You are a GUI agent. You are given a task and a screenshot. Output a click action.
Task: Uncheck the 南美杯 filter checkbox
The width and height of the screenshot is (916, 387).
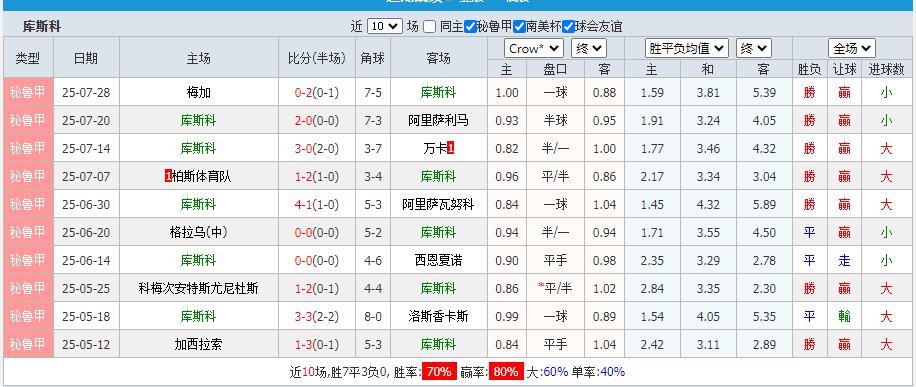[x=519, y=26]
